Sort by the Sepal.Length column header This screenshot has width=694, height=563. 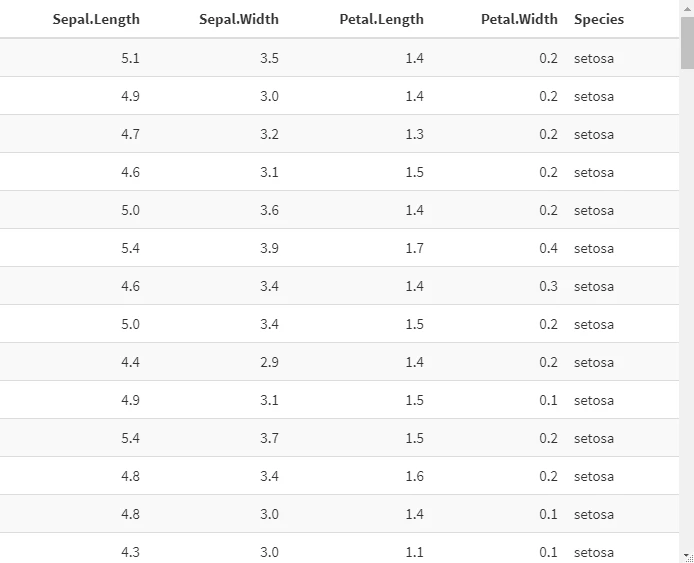96,19
